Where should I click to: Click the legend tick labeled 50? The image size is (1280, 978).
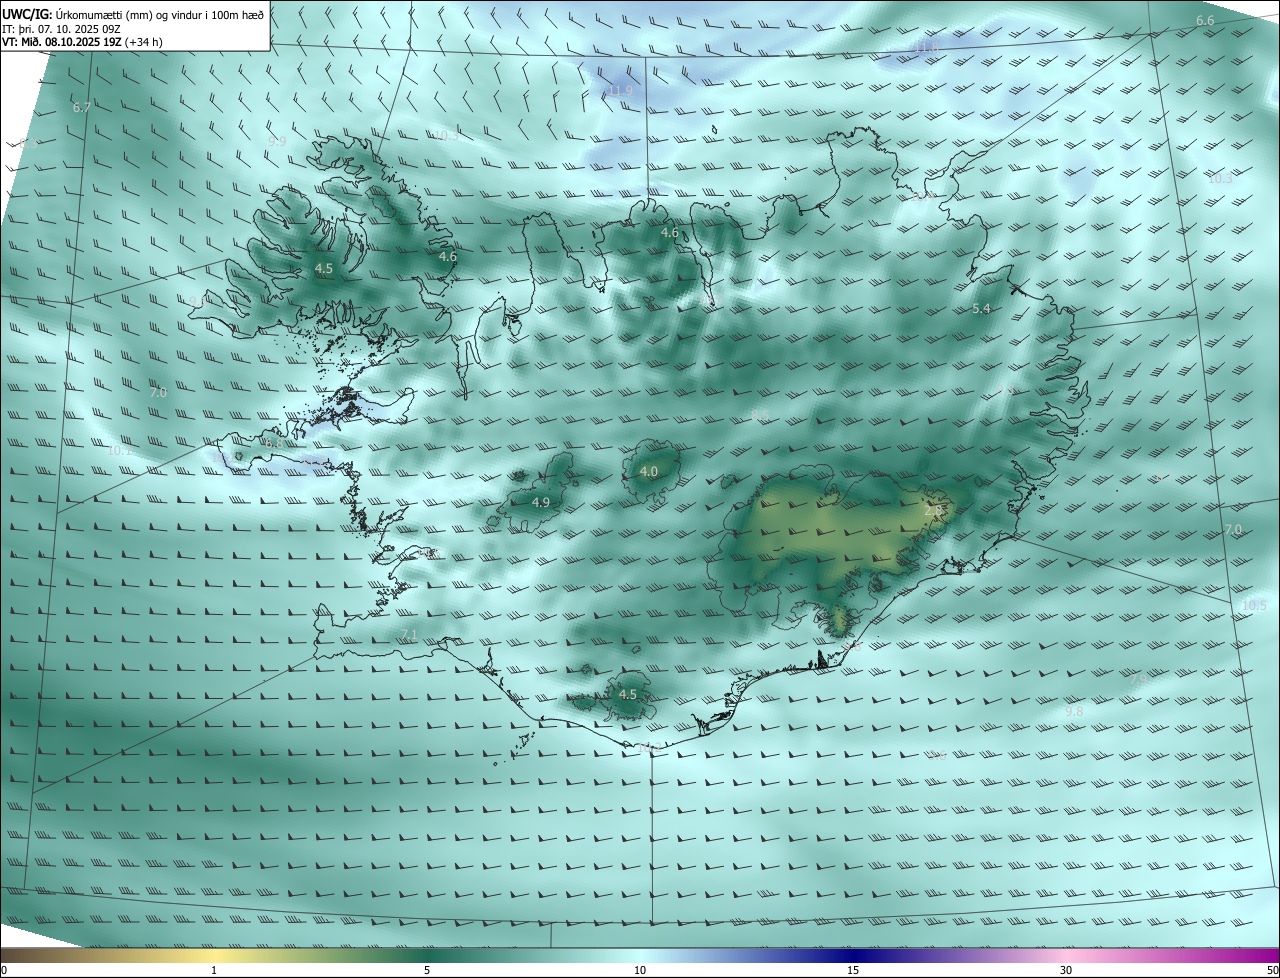pos(1272,970)
